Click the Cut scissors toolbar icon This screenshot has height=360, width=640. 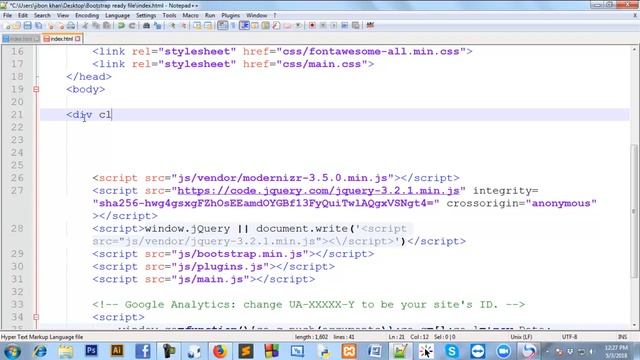point(85,26)
